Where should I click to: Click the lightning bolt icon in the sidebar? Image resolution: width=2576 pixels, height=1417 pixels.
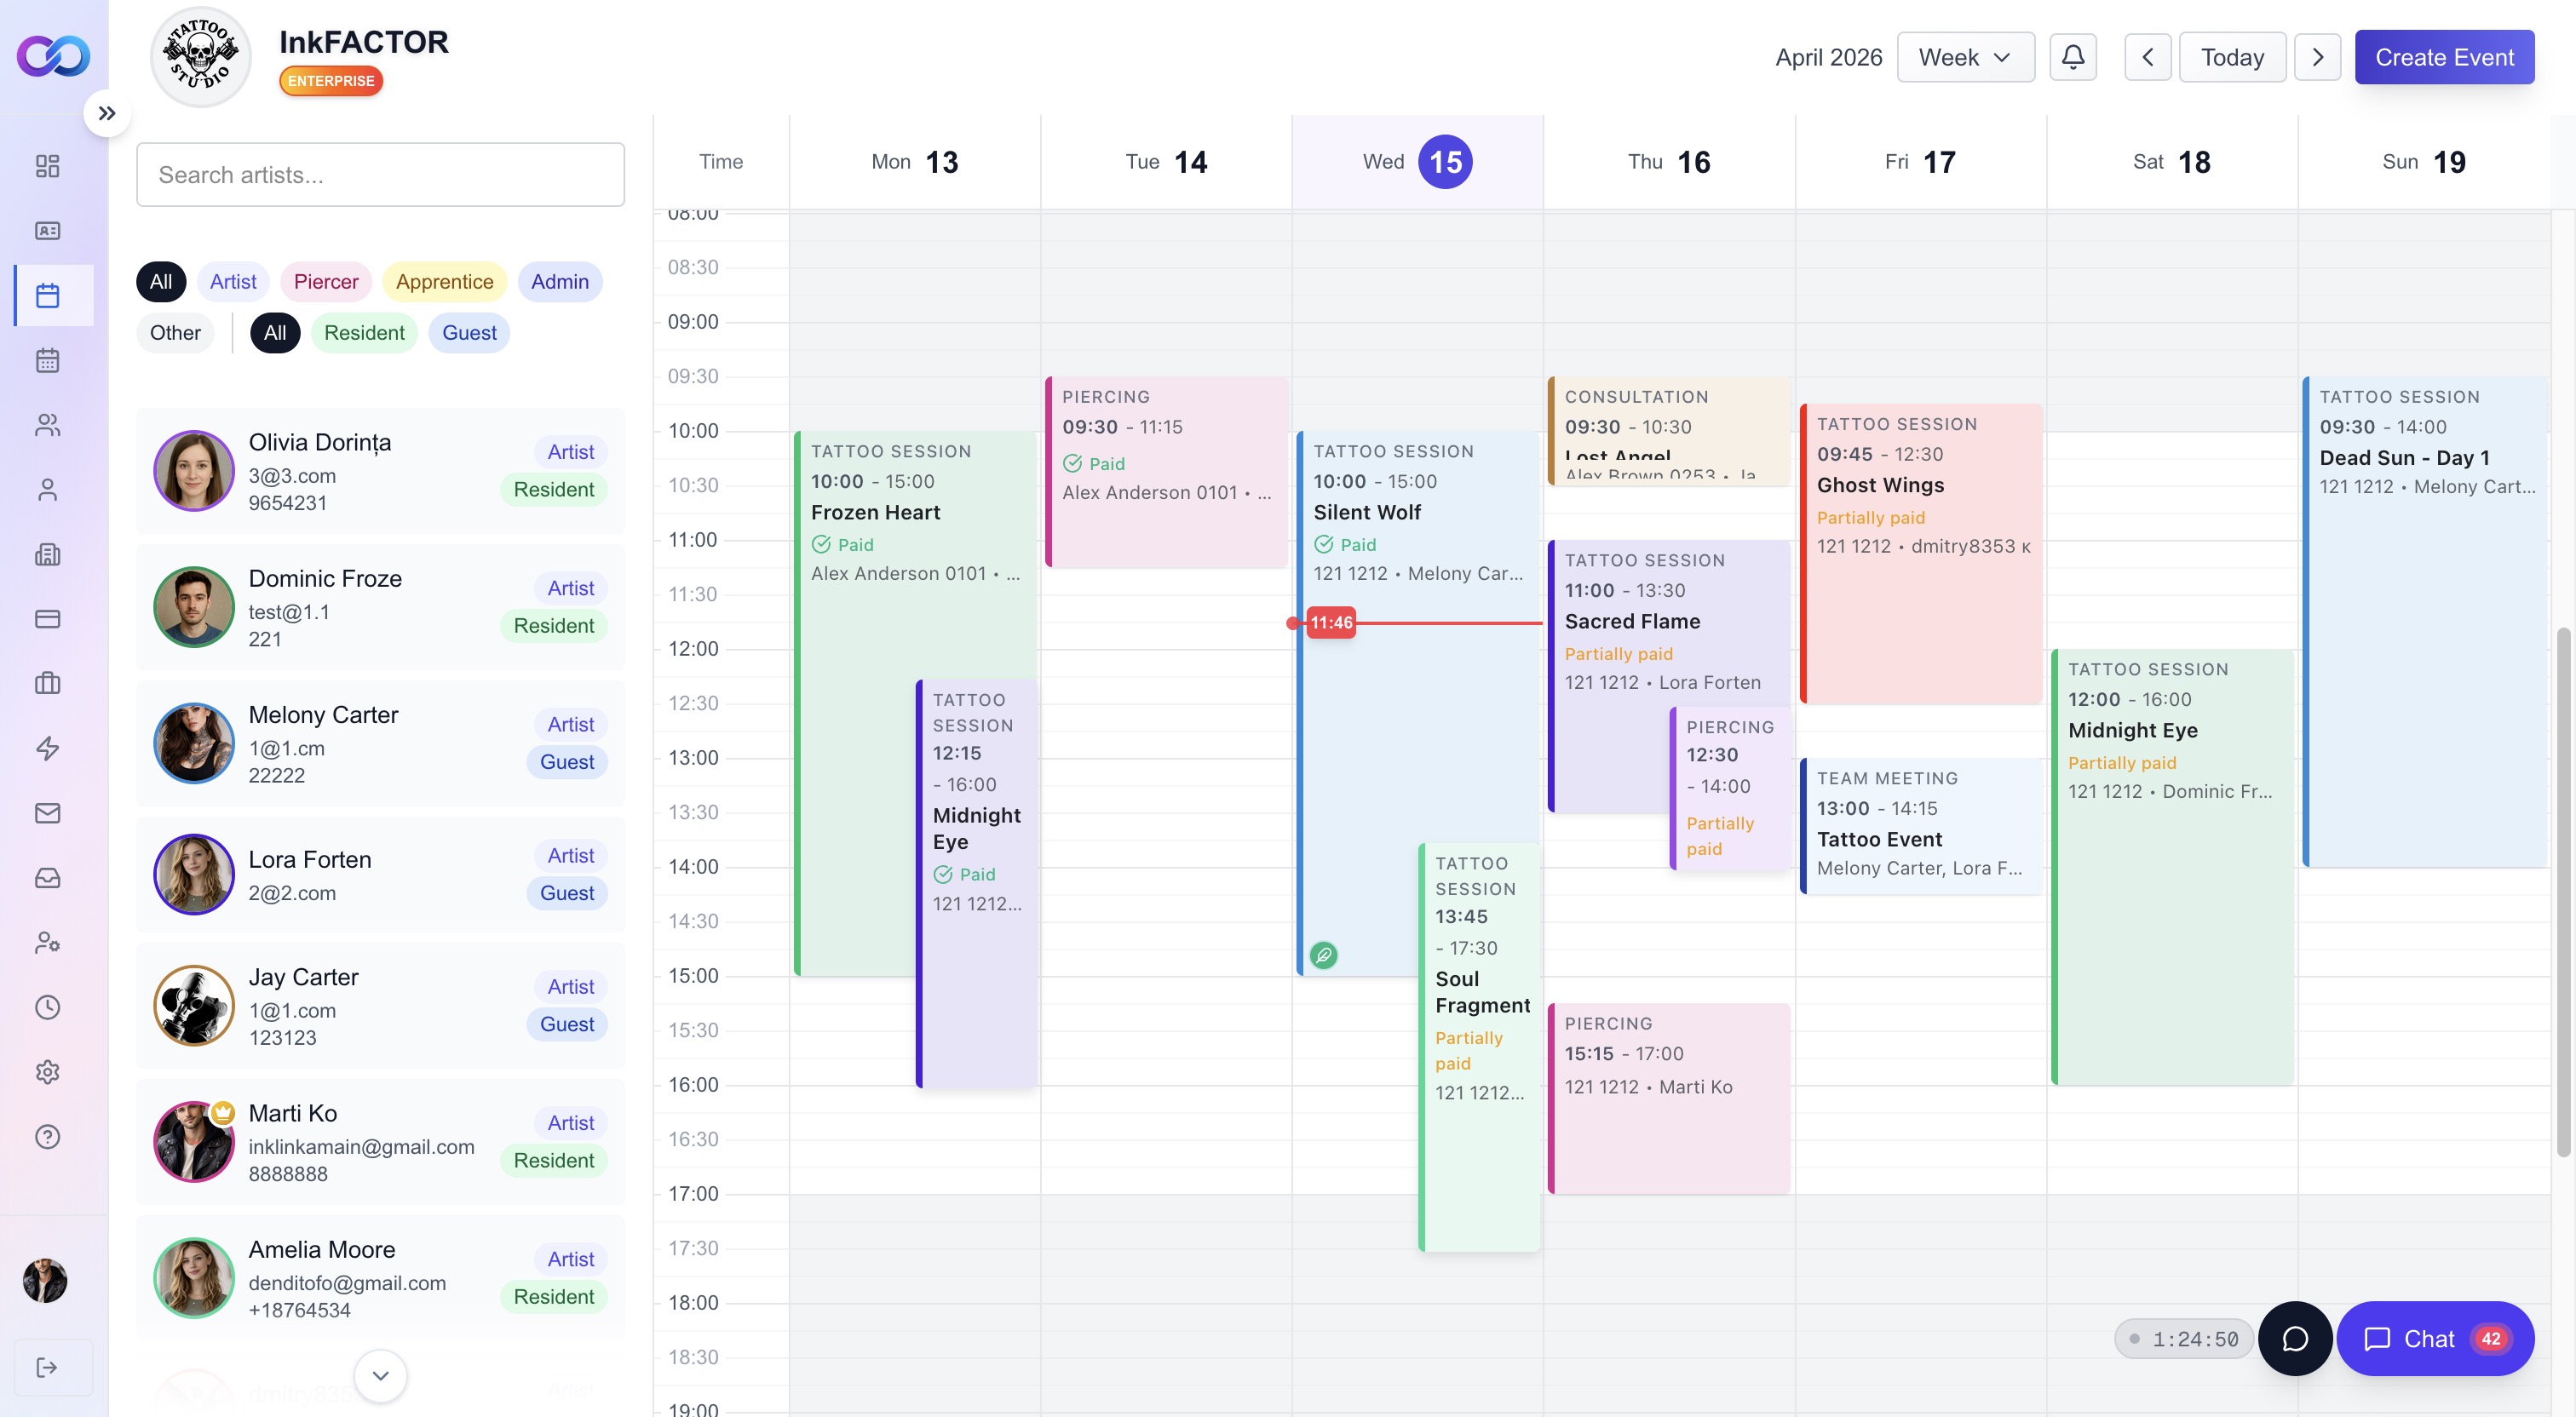click(x=47, y=748)
